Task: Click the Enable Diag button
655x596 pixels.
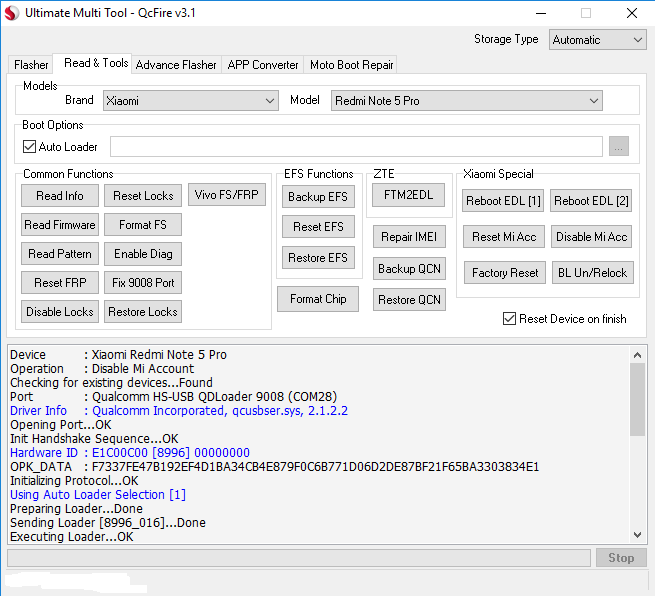Action: pos(143,254)
